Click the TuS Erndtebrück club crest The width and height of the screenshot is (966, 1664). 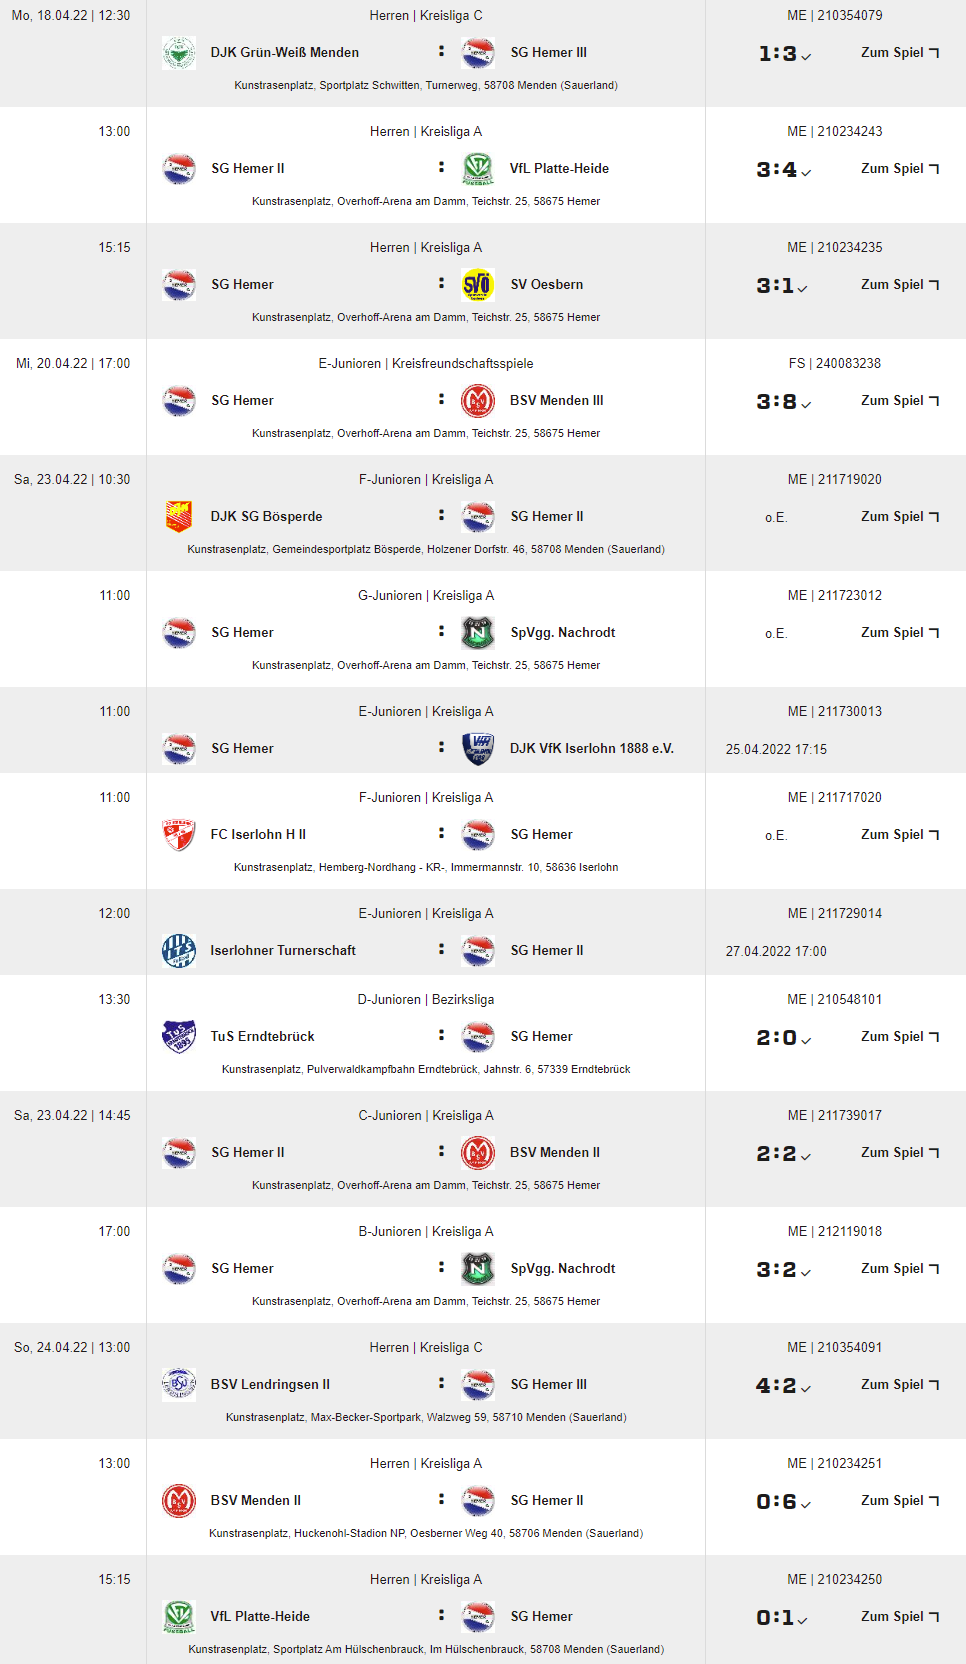(179, 1037)
